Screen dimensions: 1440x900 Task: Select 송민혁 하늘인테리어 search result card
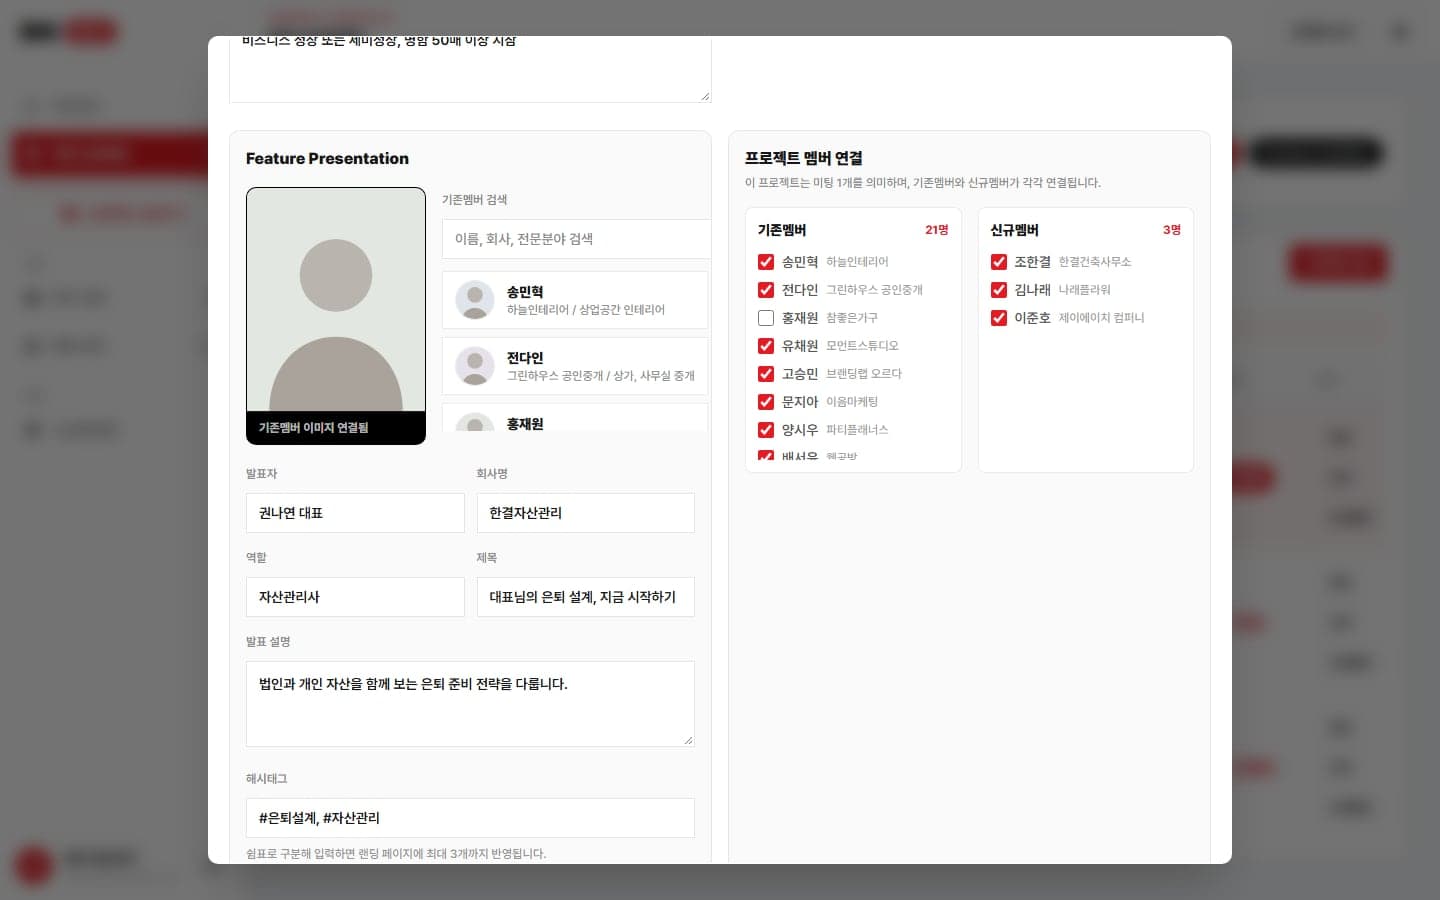tap(575, 300)
